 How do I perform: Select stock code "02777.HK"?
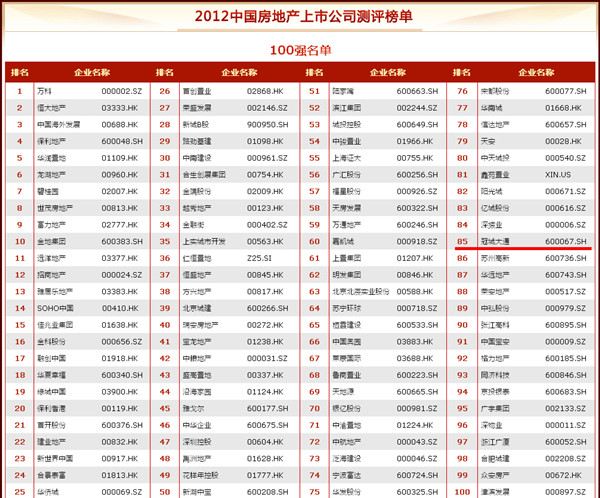pos(119,225)
